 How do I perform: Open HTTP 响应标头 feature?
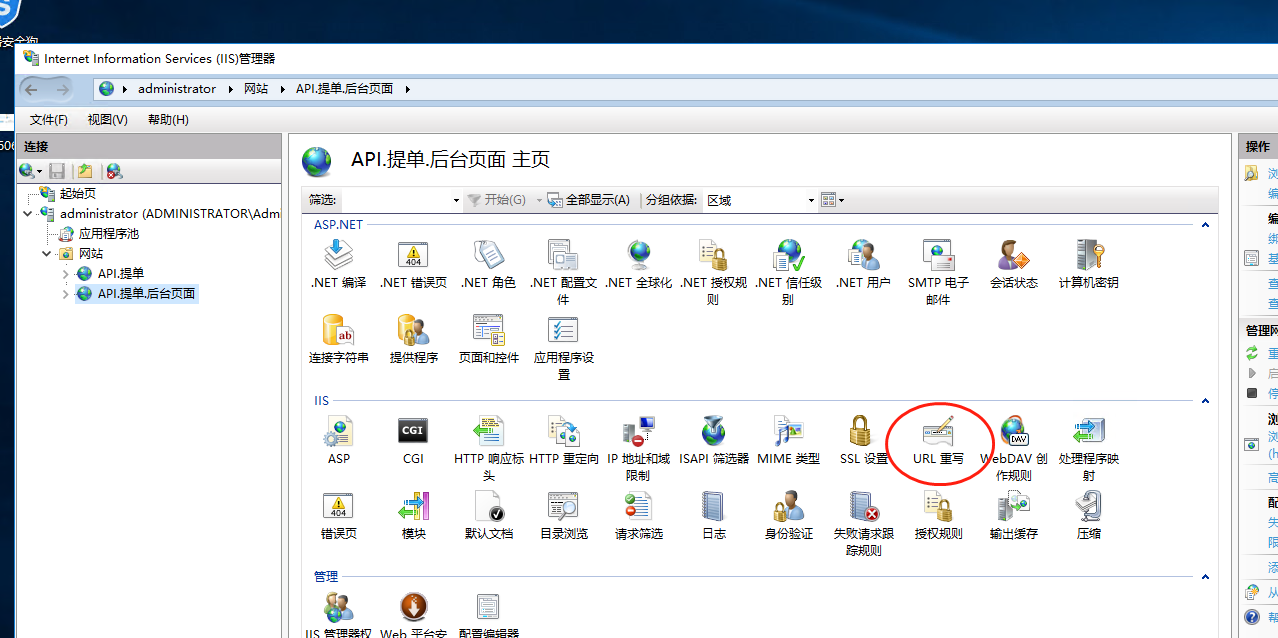488,448
